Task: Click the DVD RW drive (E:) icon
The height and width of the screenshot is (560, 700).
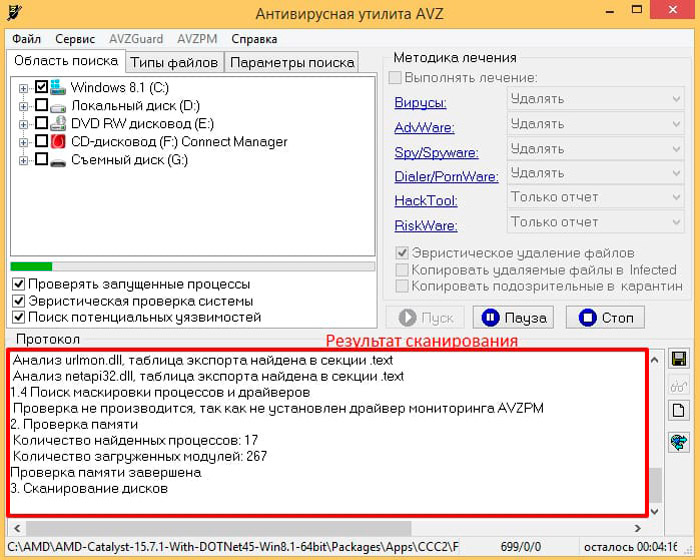Action: pos(58,124)
